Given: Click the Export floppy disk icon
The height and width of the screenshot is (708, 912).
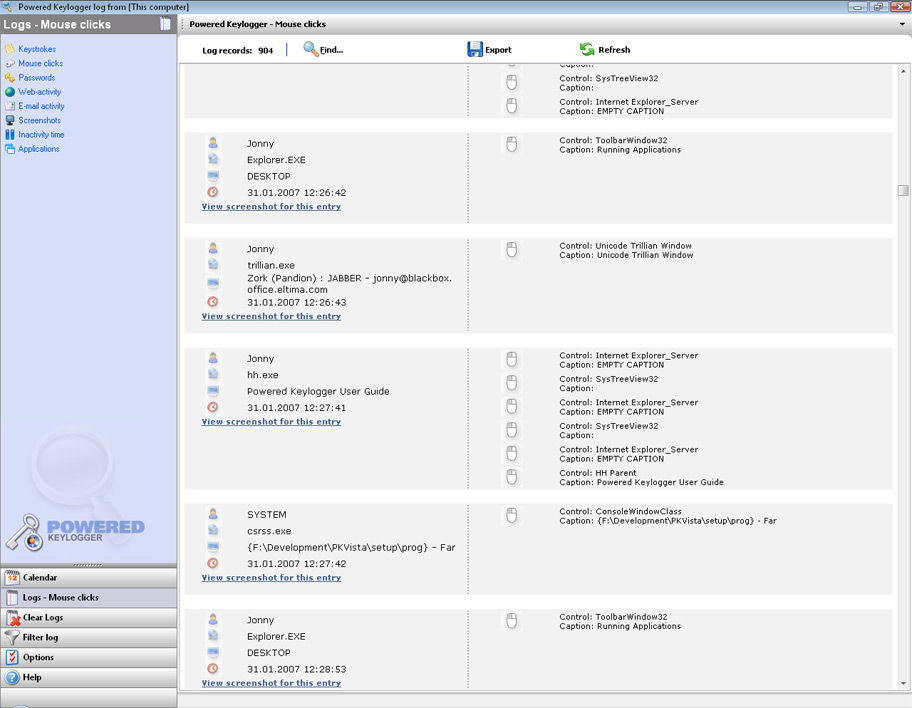Looking at the screenshot, I should (x=475, y=49).
